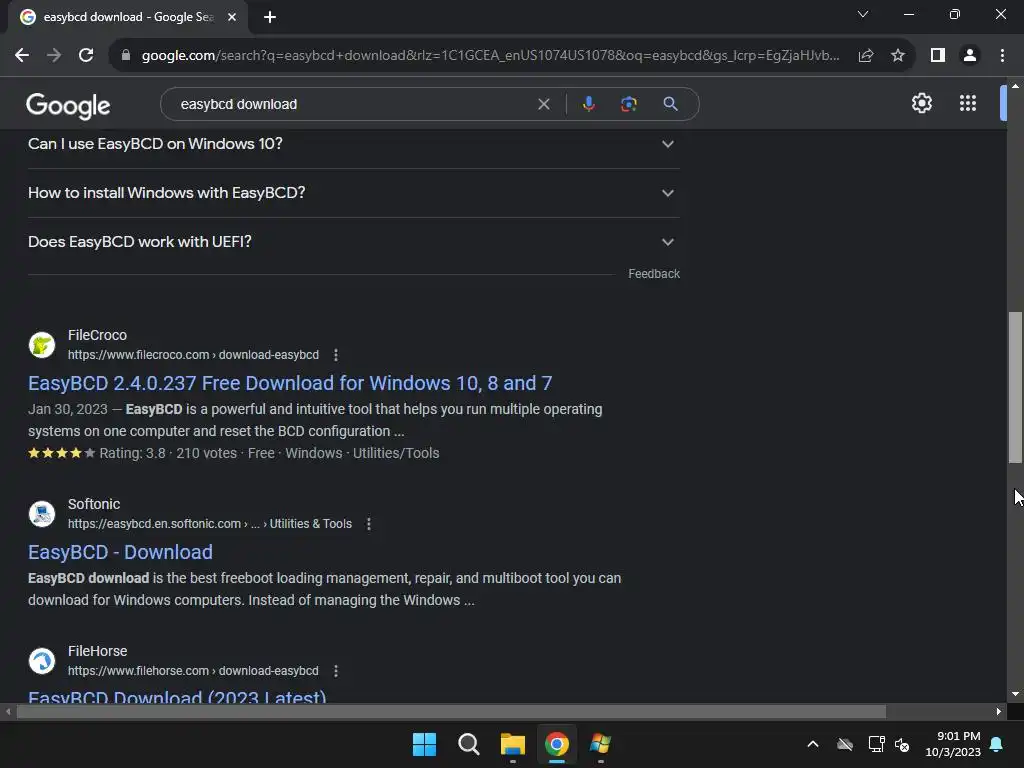Open the Softonic site favicon
The image size is (1024, 768).
(x=42, y=514)
